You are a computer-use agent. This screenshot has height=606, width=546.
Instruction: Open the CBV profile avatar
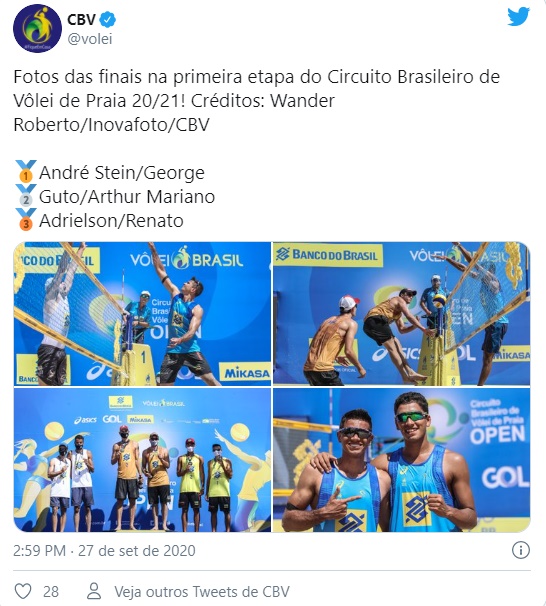click(37, 28)
